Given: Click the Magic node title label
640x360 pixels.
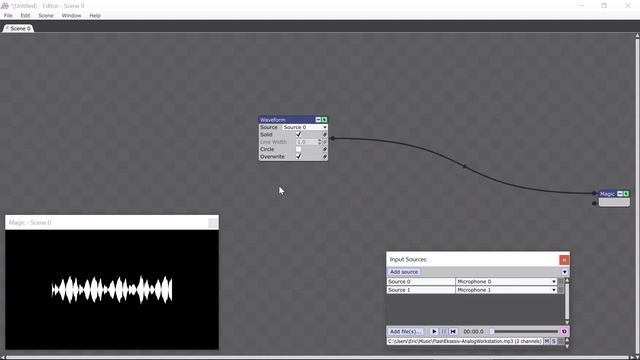Looking at the screenshot, I should click(607, 194).
